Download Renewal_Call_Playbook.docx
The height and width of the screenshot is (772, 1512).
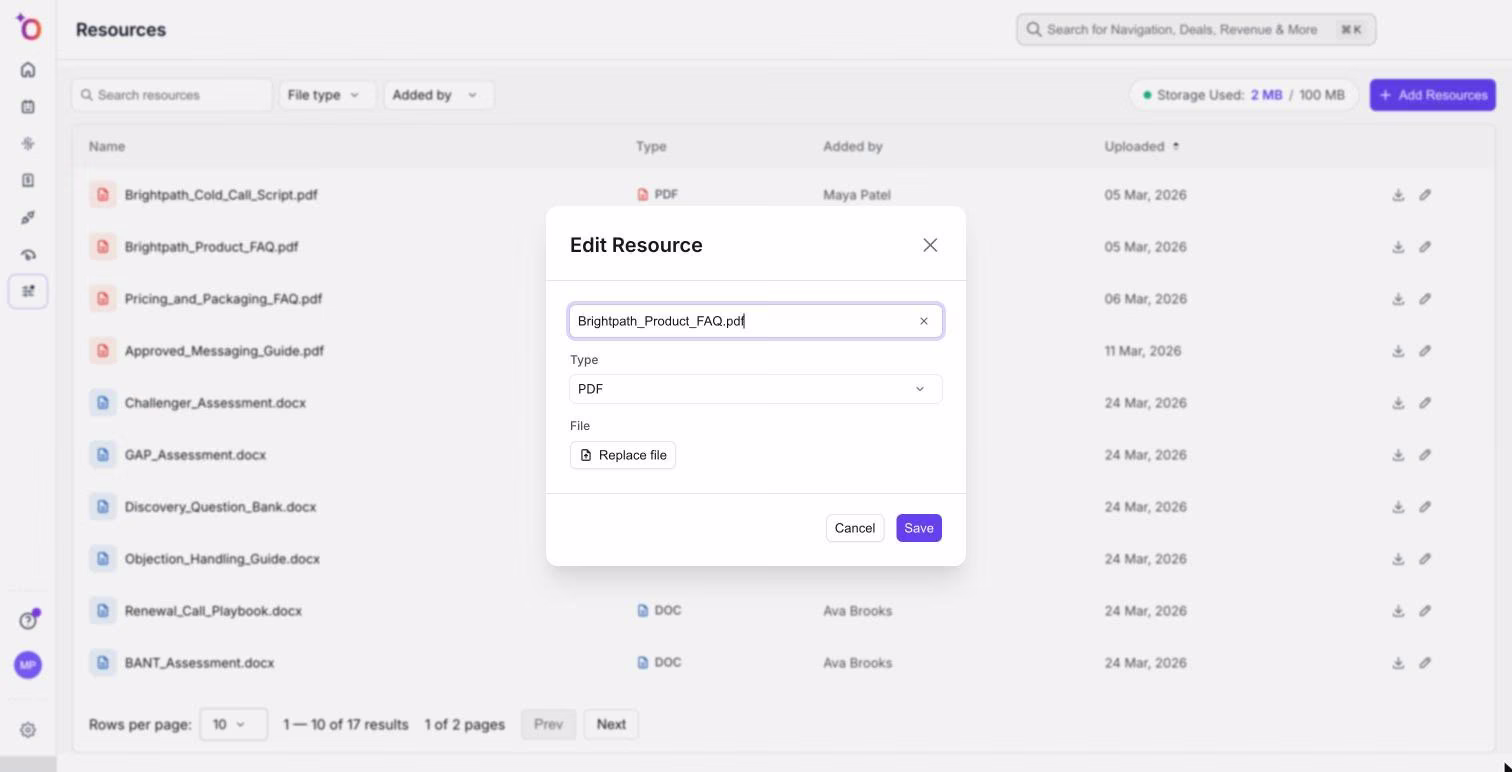1398,611
